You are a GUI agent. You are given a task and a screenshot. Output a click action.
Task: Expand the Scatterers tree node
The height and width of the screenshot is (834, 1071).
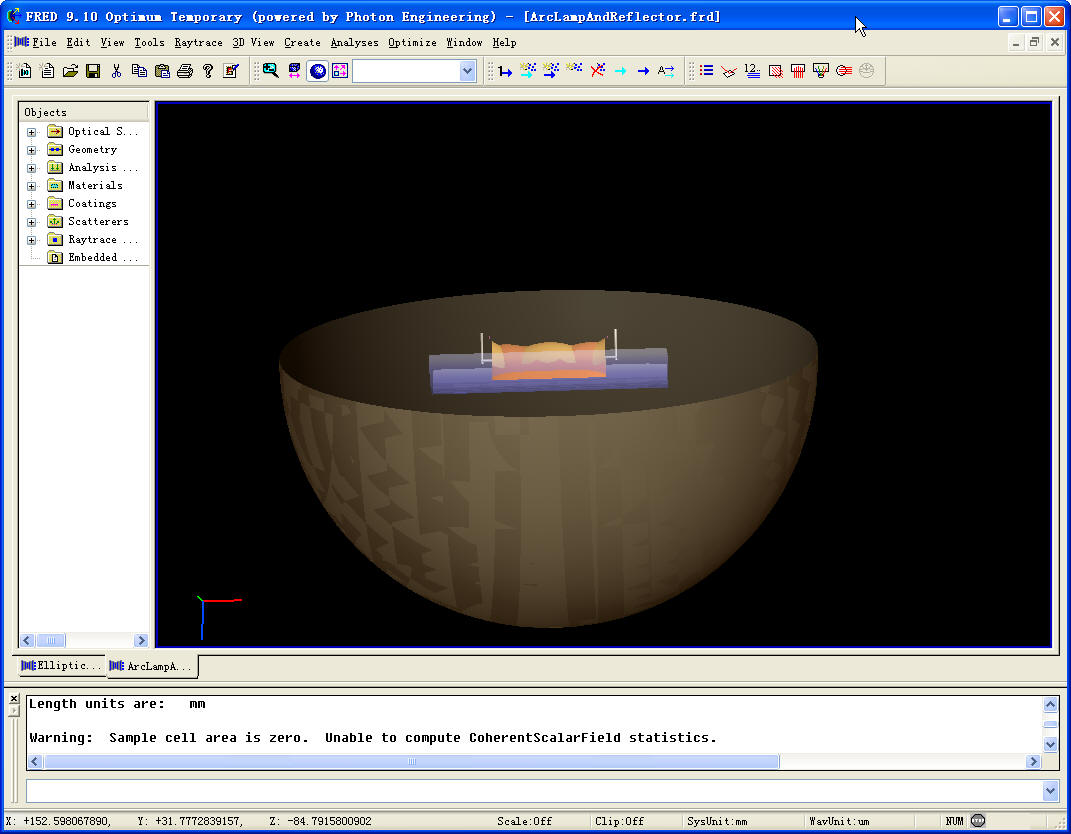click(x=31, y=222)
